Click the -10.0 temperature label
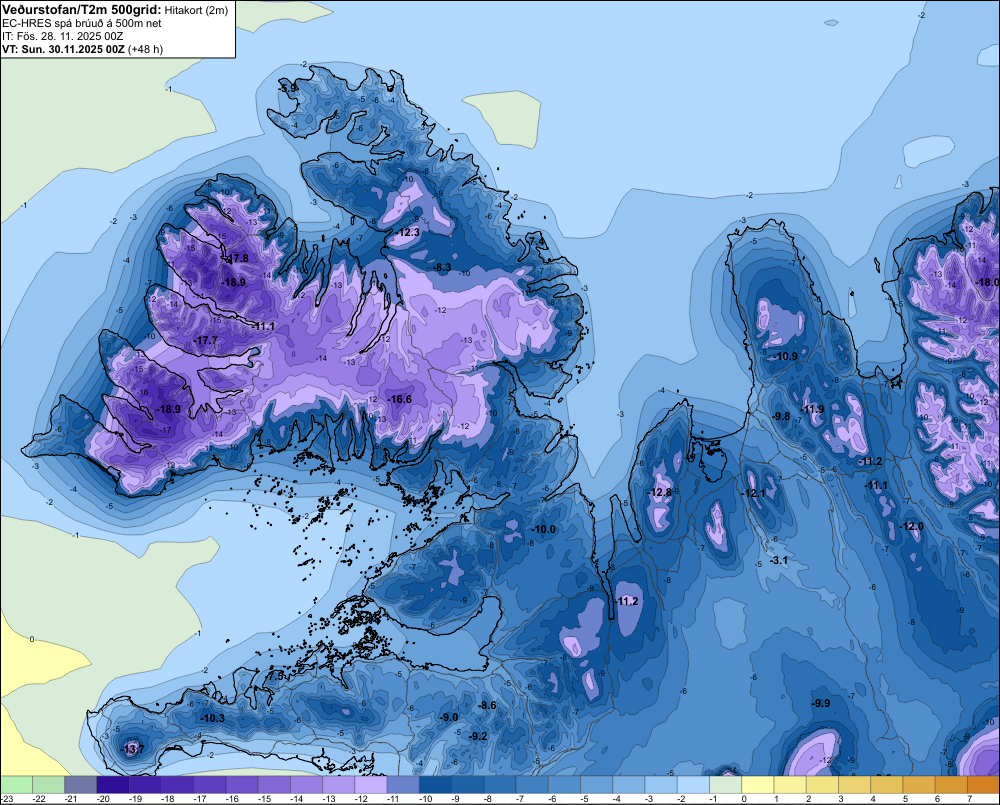Screen dimensions: 1000x805 pos(543,529)
